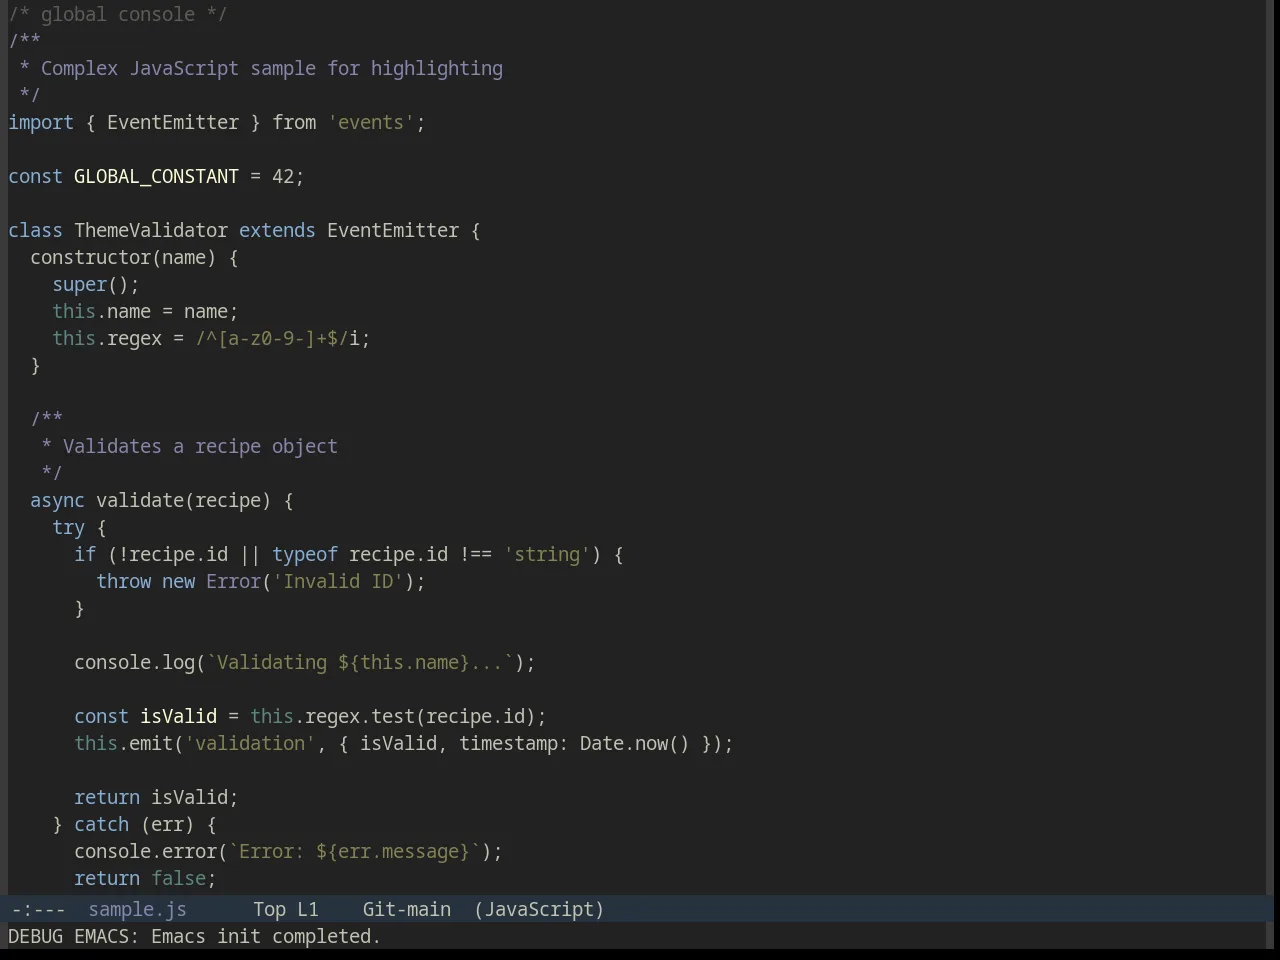Click the 'global console' comment text
The width and height of the screenshot is (1280, 960).
pos(118,14)
